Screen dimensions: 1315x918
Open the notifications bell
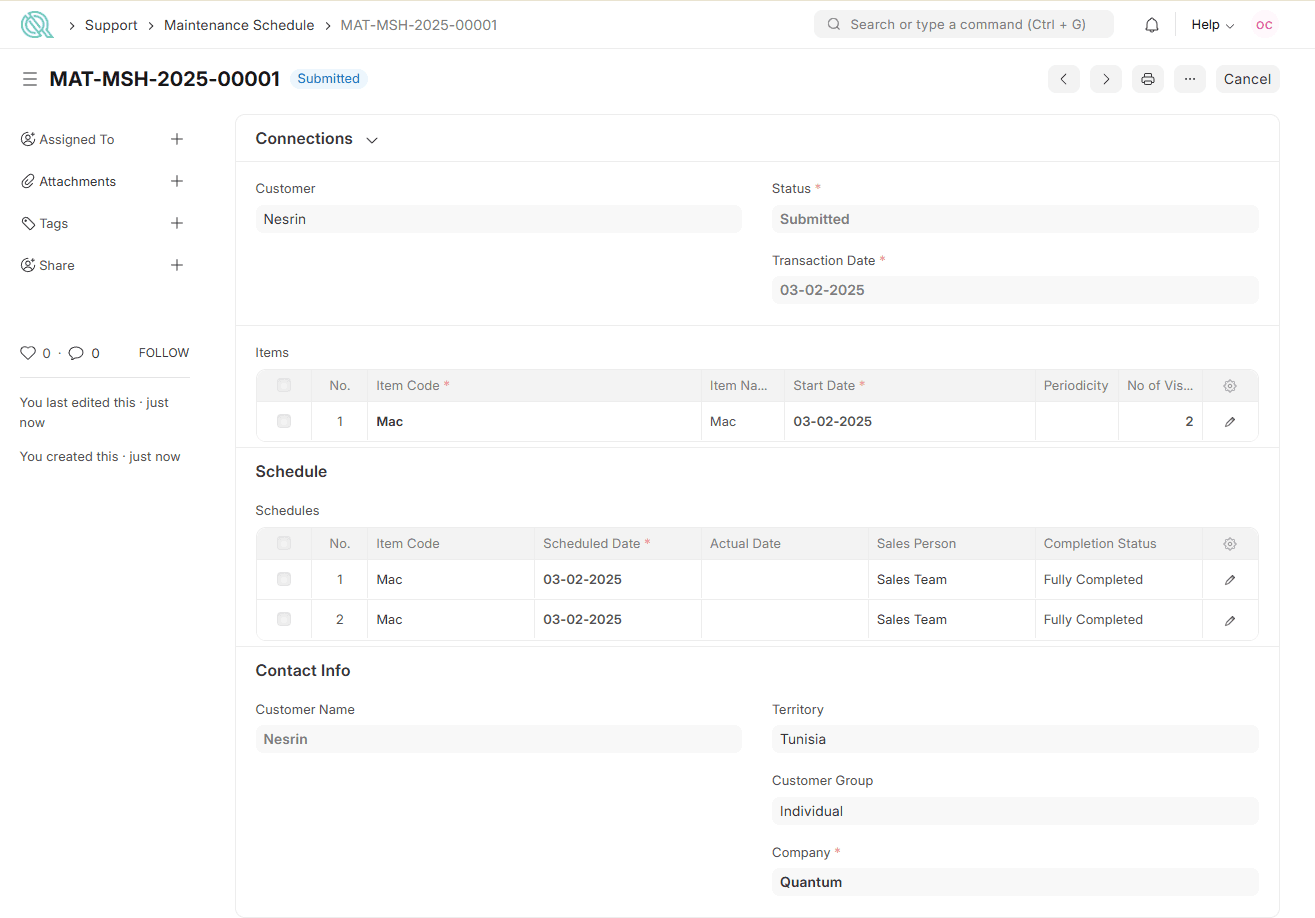1152,25
